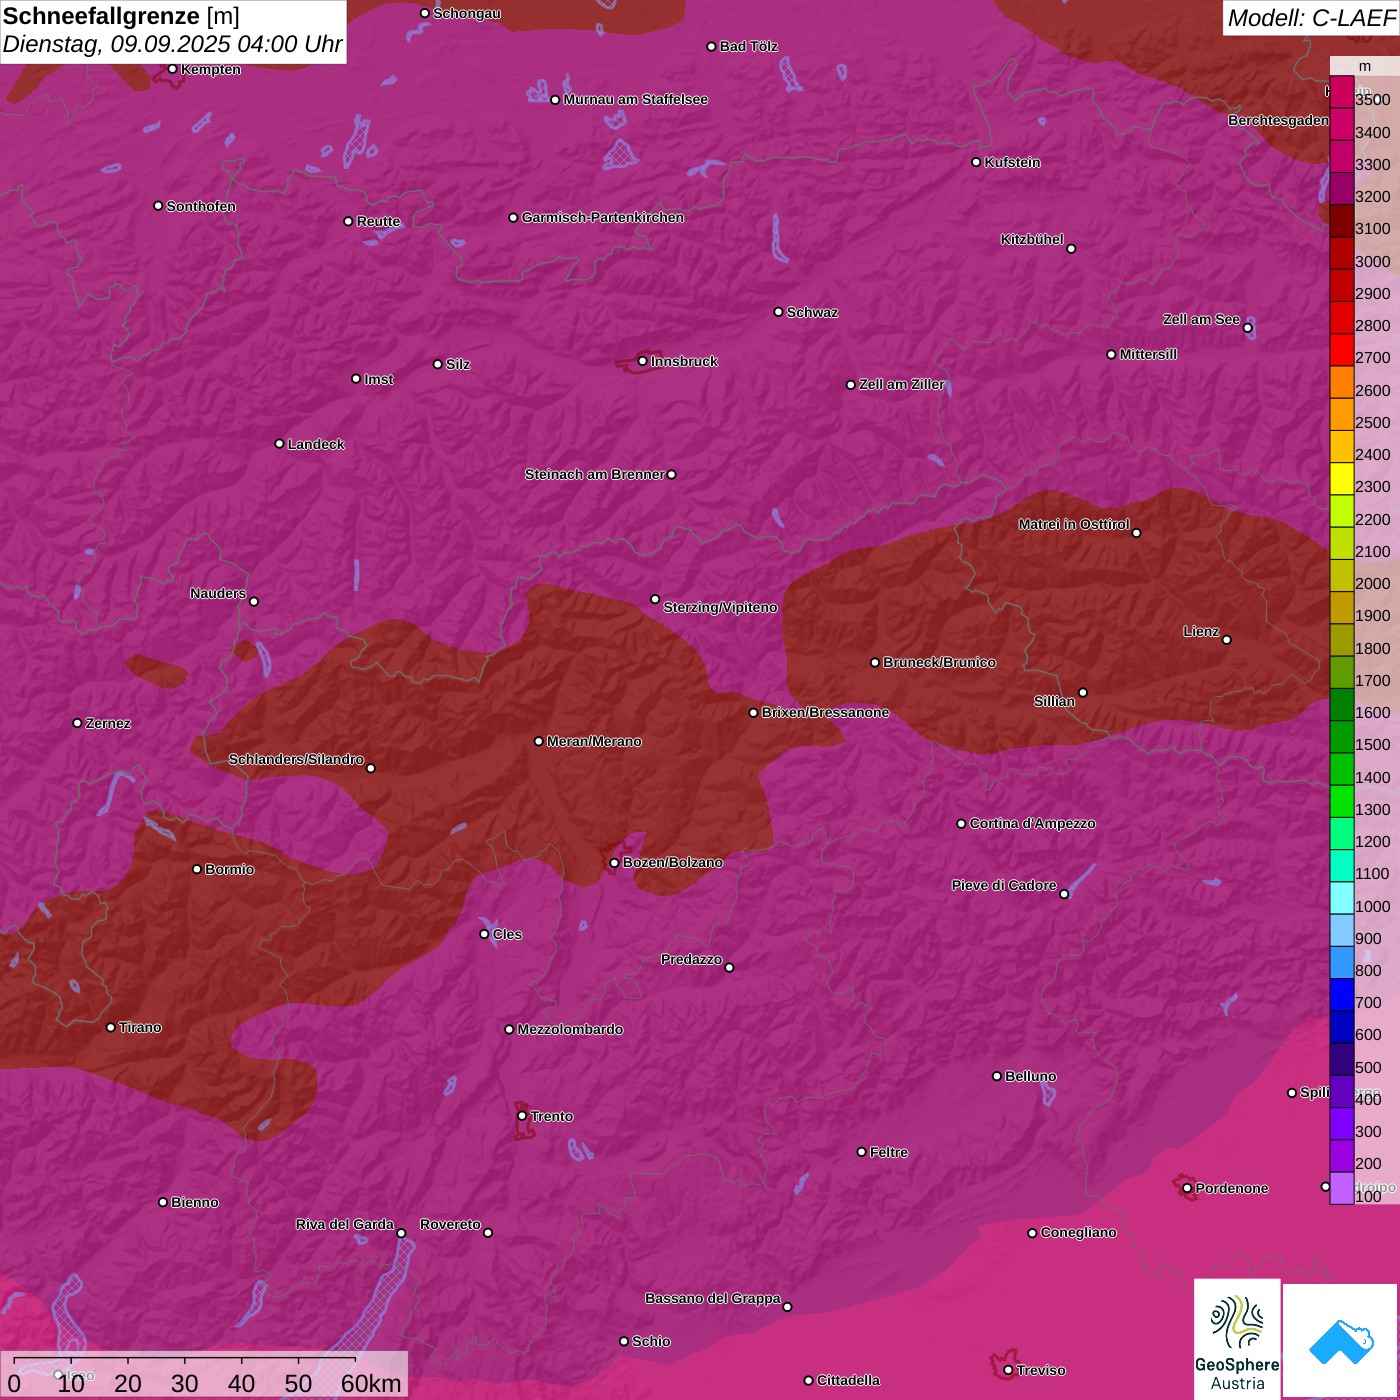Screen dimensions: 1400x1400
Task: Click the 100 m violet legend swatch
Action: (1341, 1188)
